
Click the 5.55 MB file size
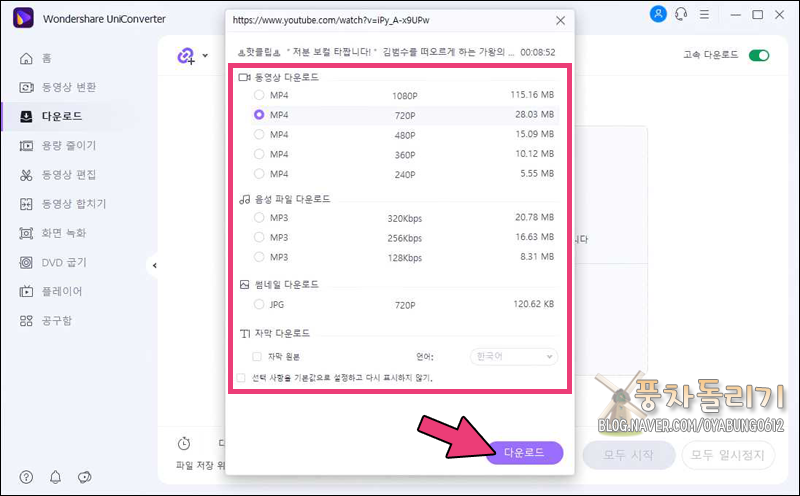point(537,173)
